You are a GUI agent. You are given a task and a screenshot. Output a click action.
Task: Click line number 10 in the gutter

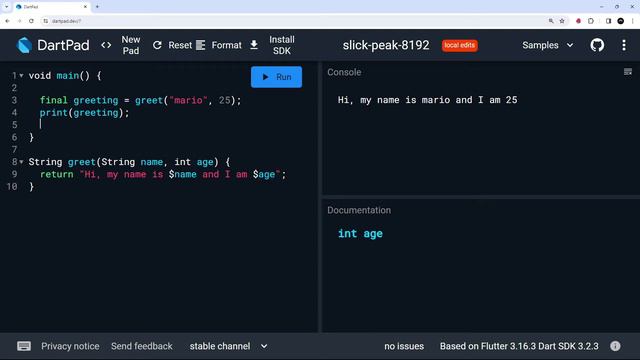[x=12, y=187]
